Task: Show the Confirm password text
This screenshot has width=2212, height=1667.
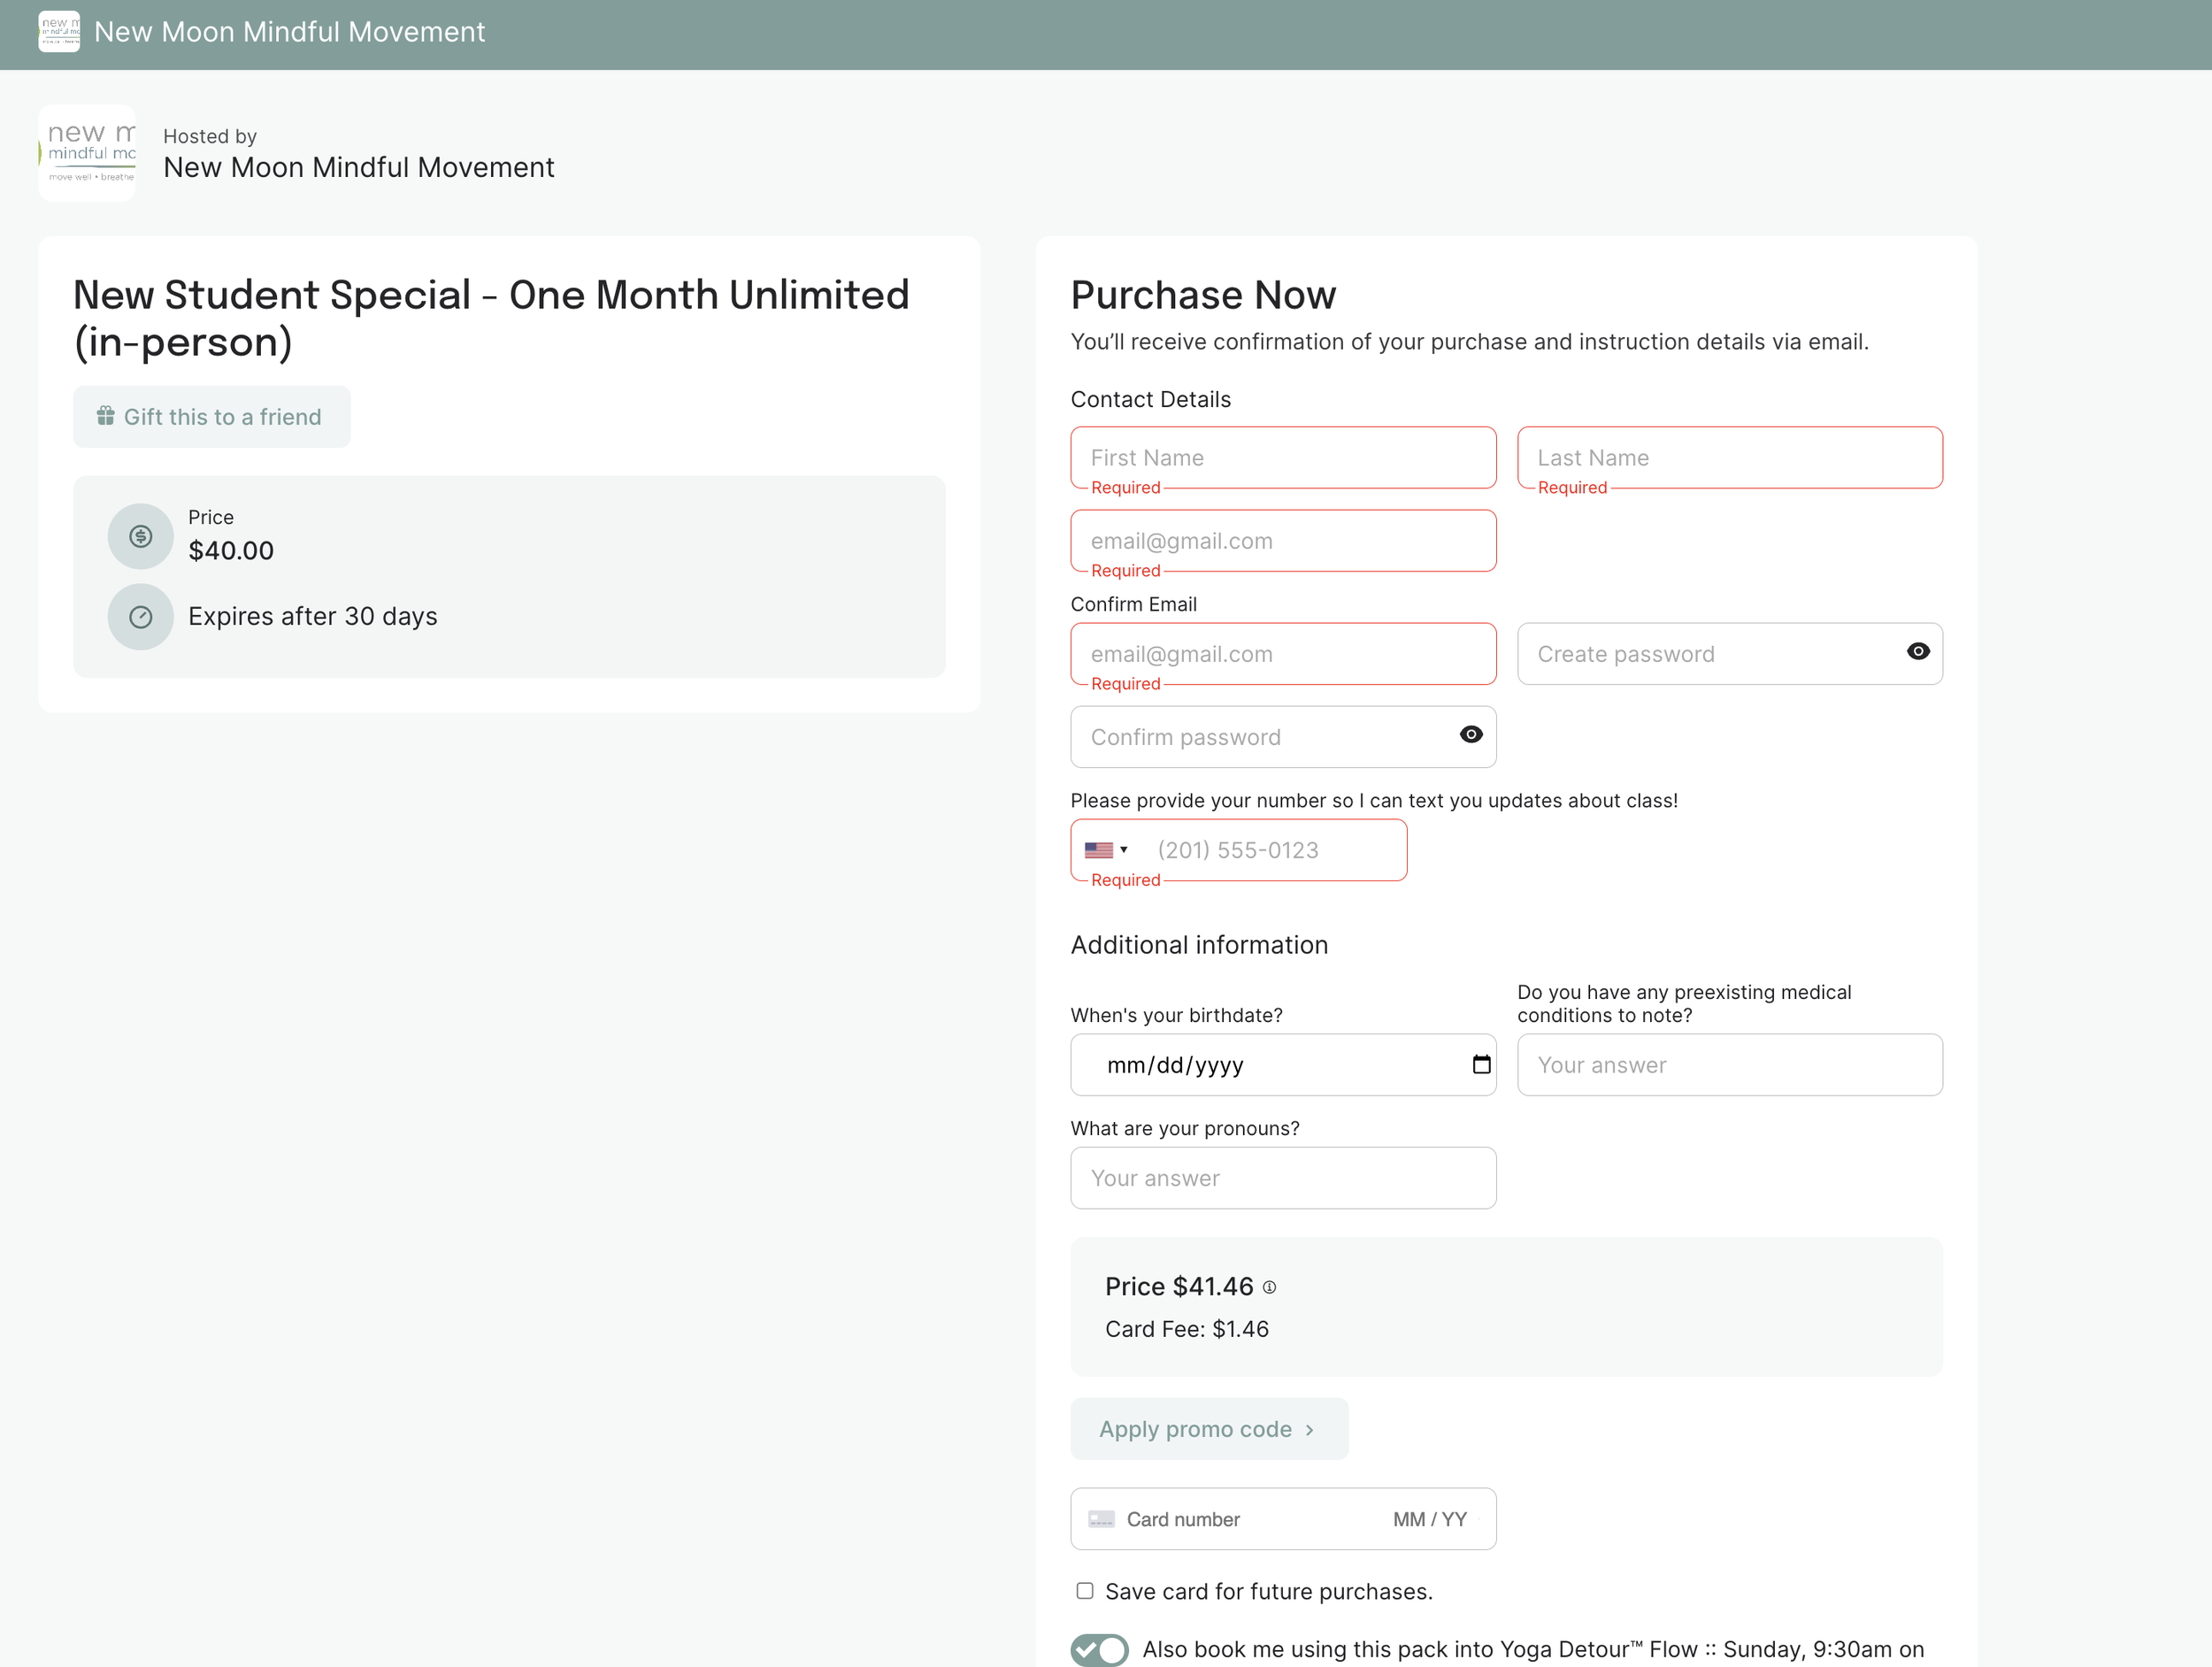Action: pos(1471,735)
